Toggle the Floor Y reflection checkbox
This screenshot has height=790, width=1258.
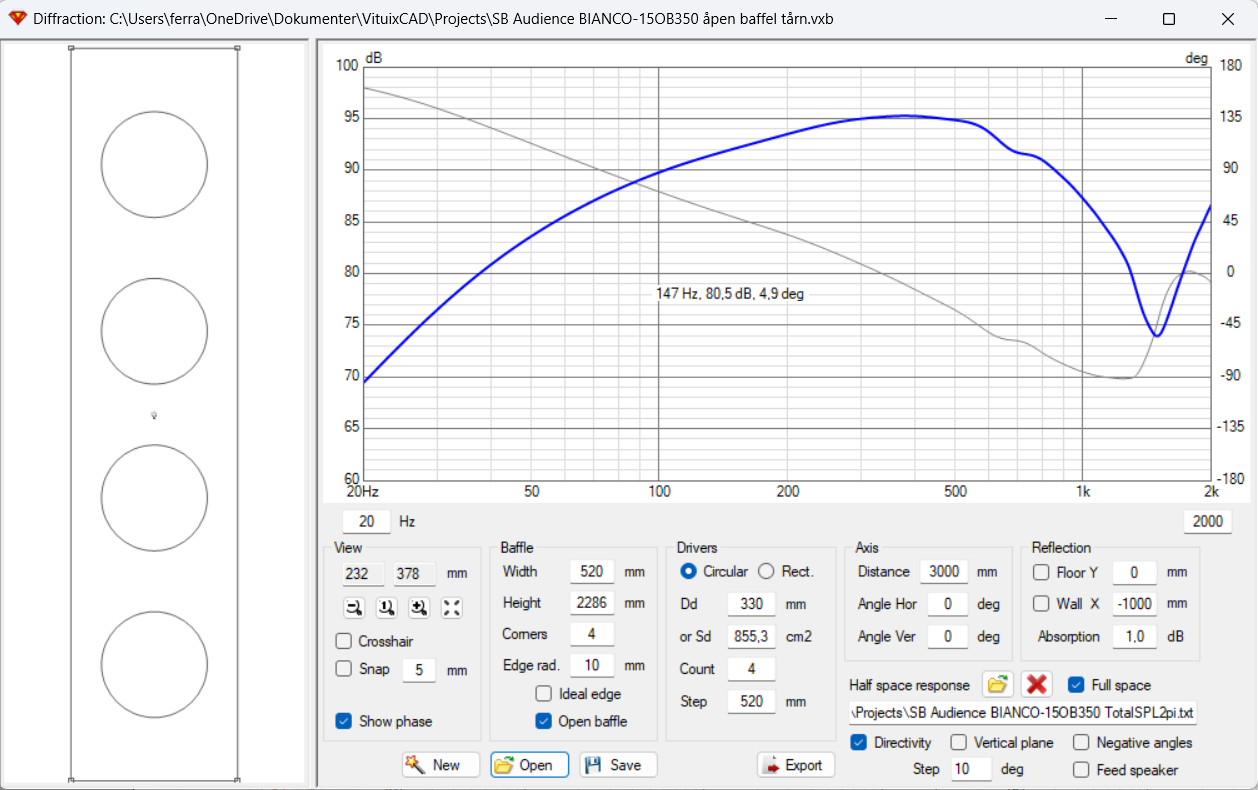pos(1041,572)
